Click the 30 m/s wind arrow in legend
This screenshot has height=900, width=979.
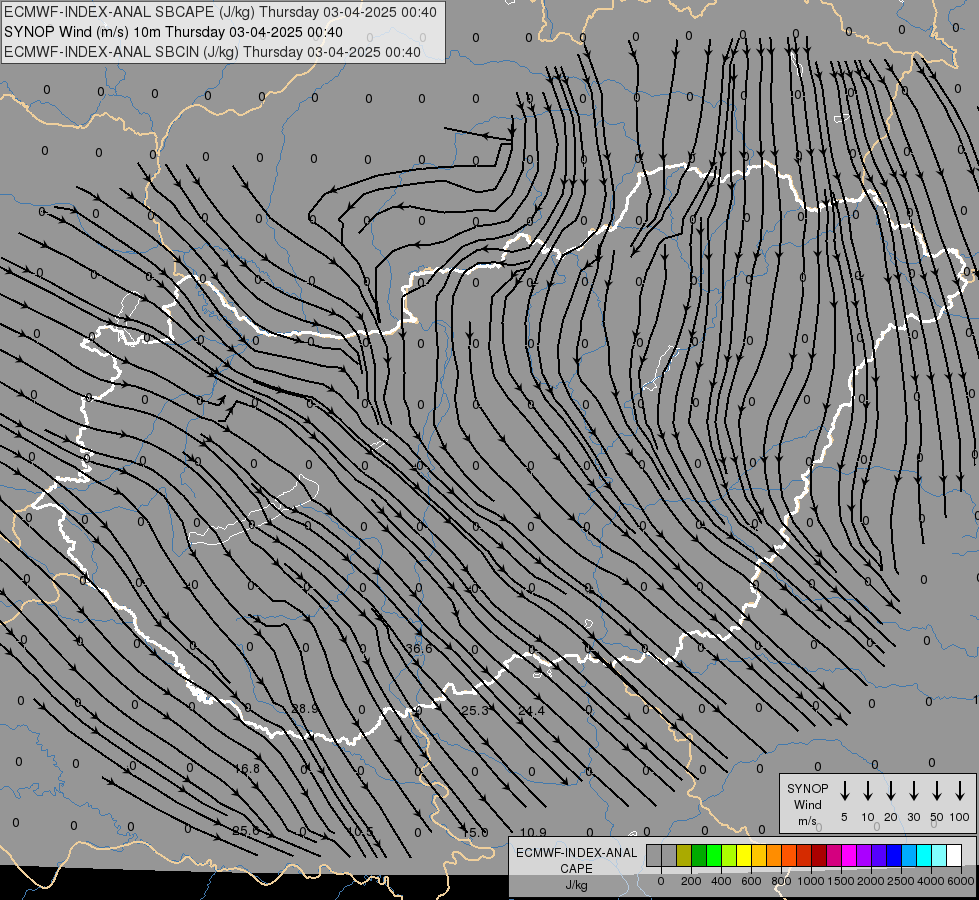(913, 791)
